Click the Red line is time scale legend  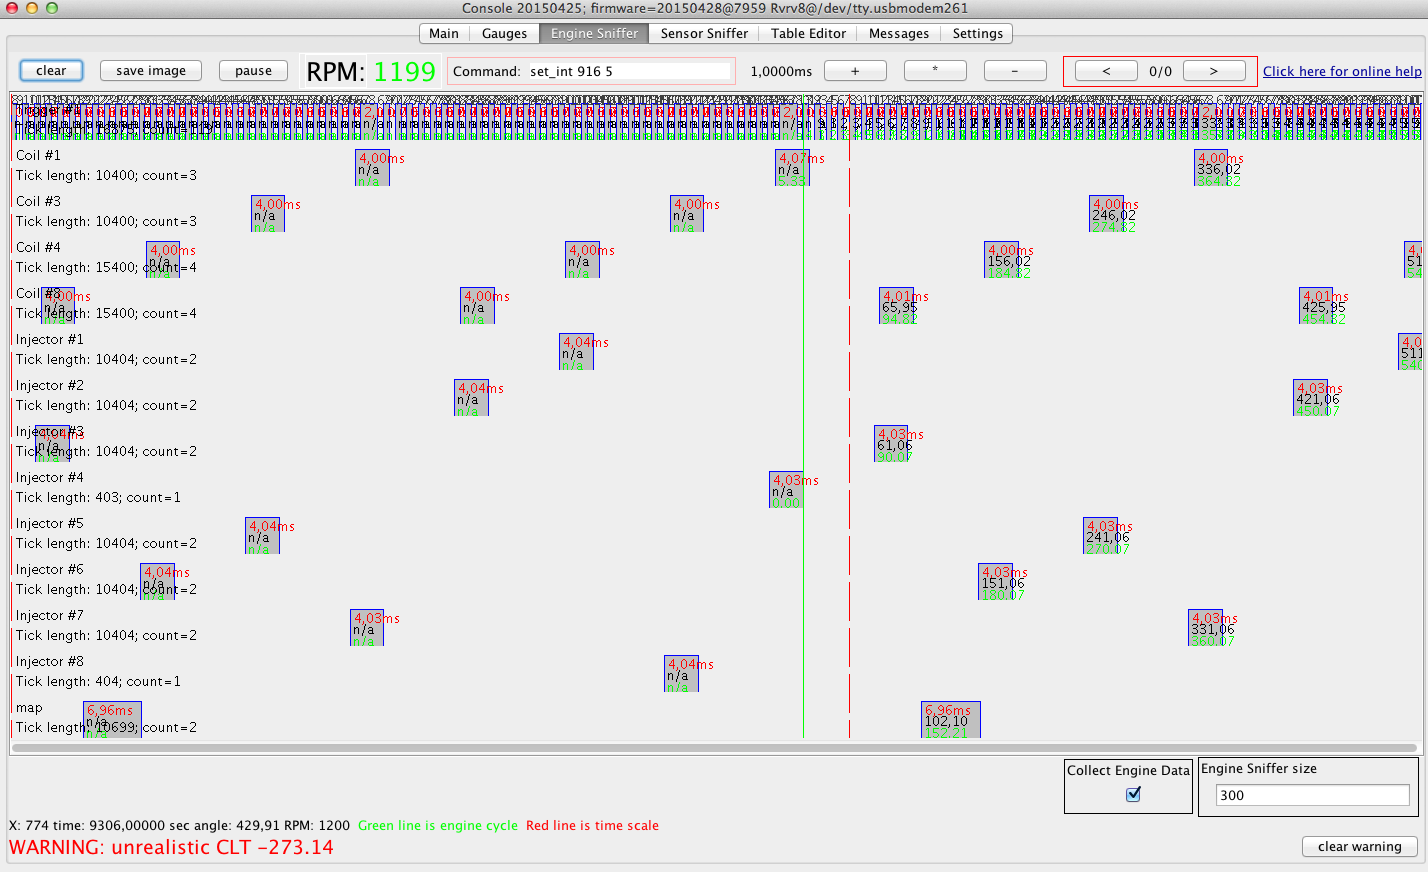(x=592, y=825)
